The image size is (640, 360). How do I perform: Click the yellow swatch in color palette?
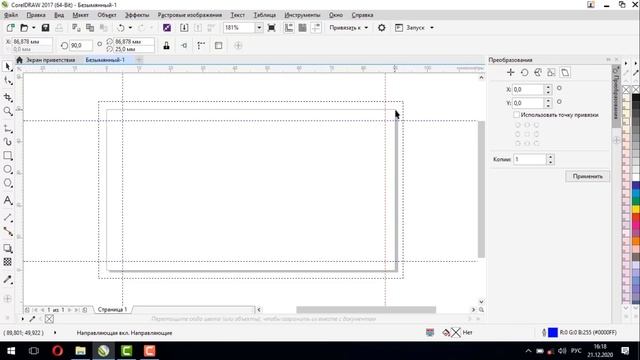(x=636, y=209)
